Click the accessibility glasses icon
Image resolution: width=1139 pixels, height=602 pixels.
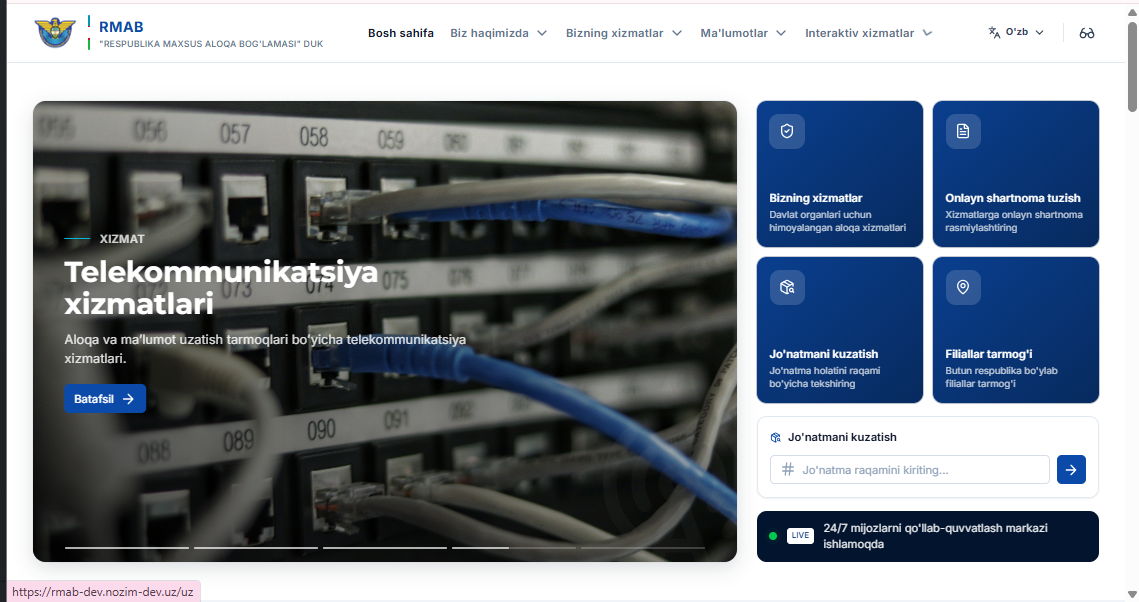click(x=1087, y=33)
